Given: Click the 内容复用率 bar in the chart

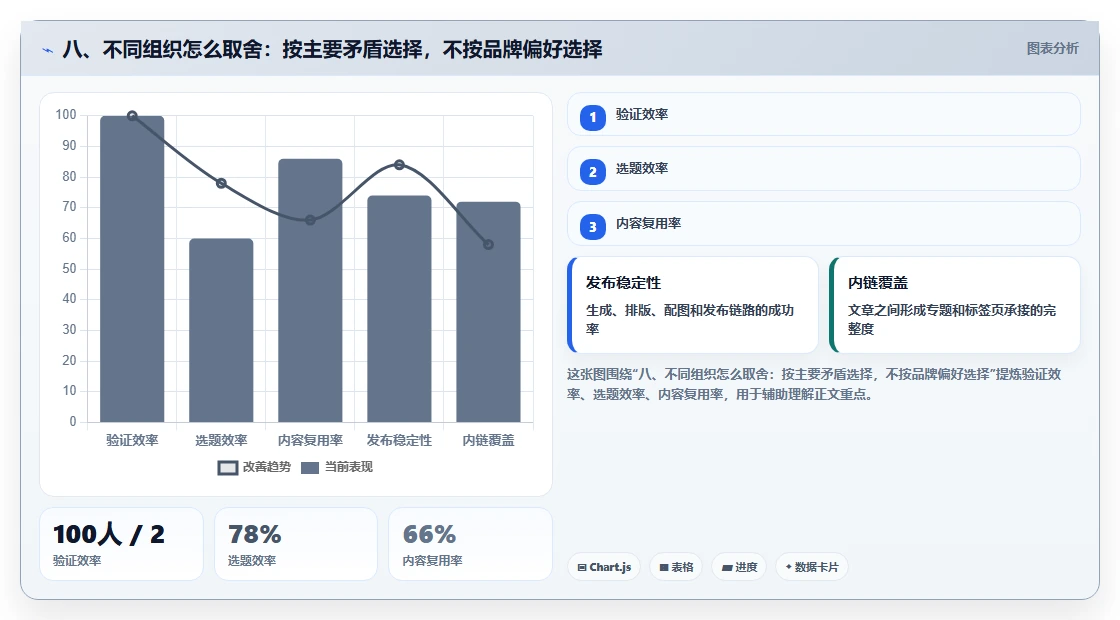Looking at the screenshot, I should click(x=310, y=290).
